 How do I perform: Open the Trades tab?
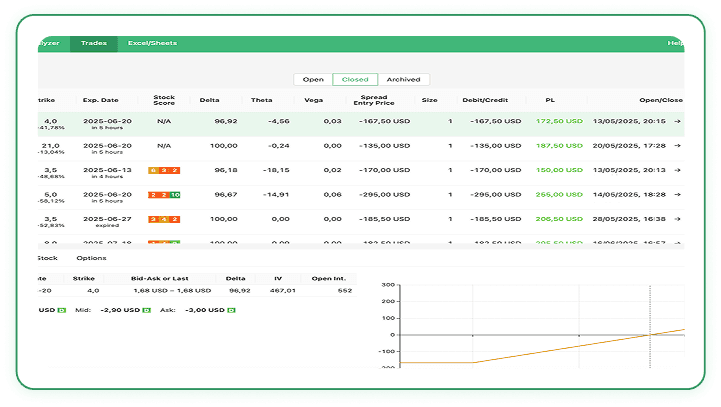point(94,43)
